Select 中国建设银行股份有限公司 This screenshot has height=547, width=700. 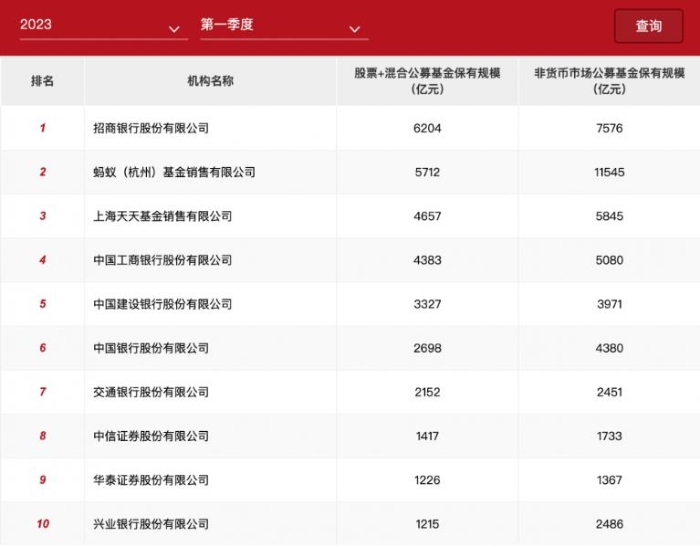click(x=162, y=304)
